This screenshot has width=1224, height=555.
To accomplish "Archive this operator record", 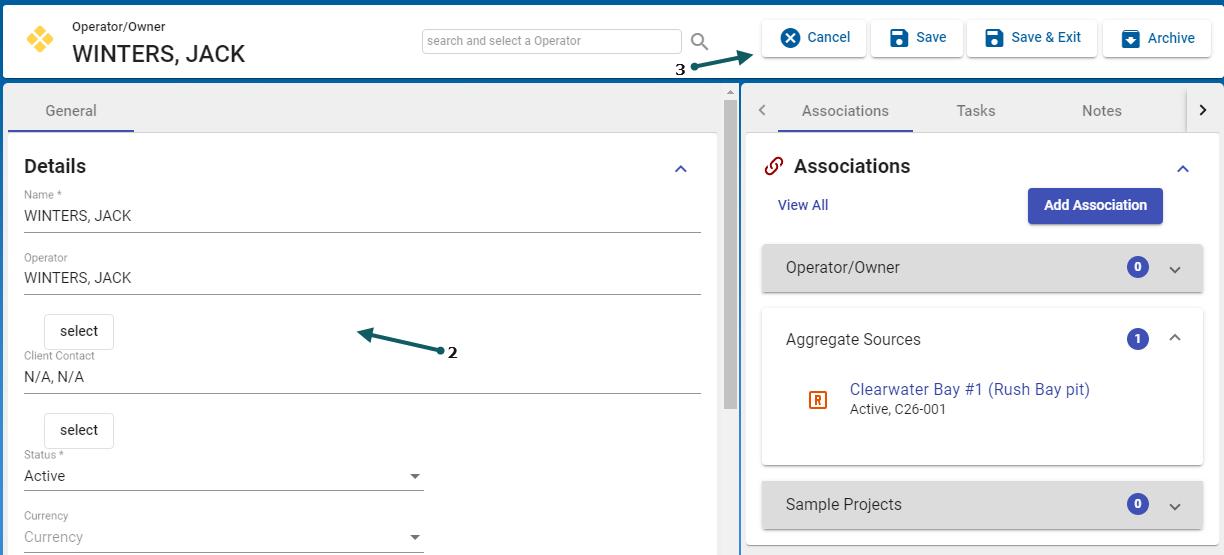I will pos(1157,38).
